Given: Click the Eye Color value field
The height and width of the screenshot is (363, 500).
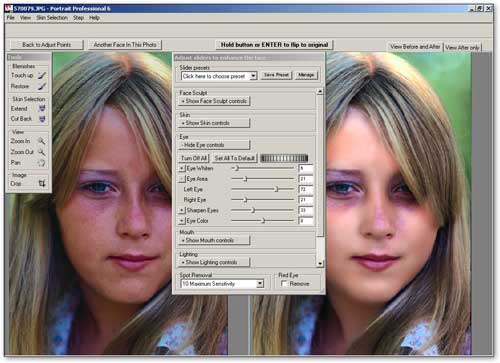Looking at the screenshot, I should (x=306, y=221).
